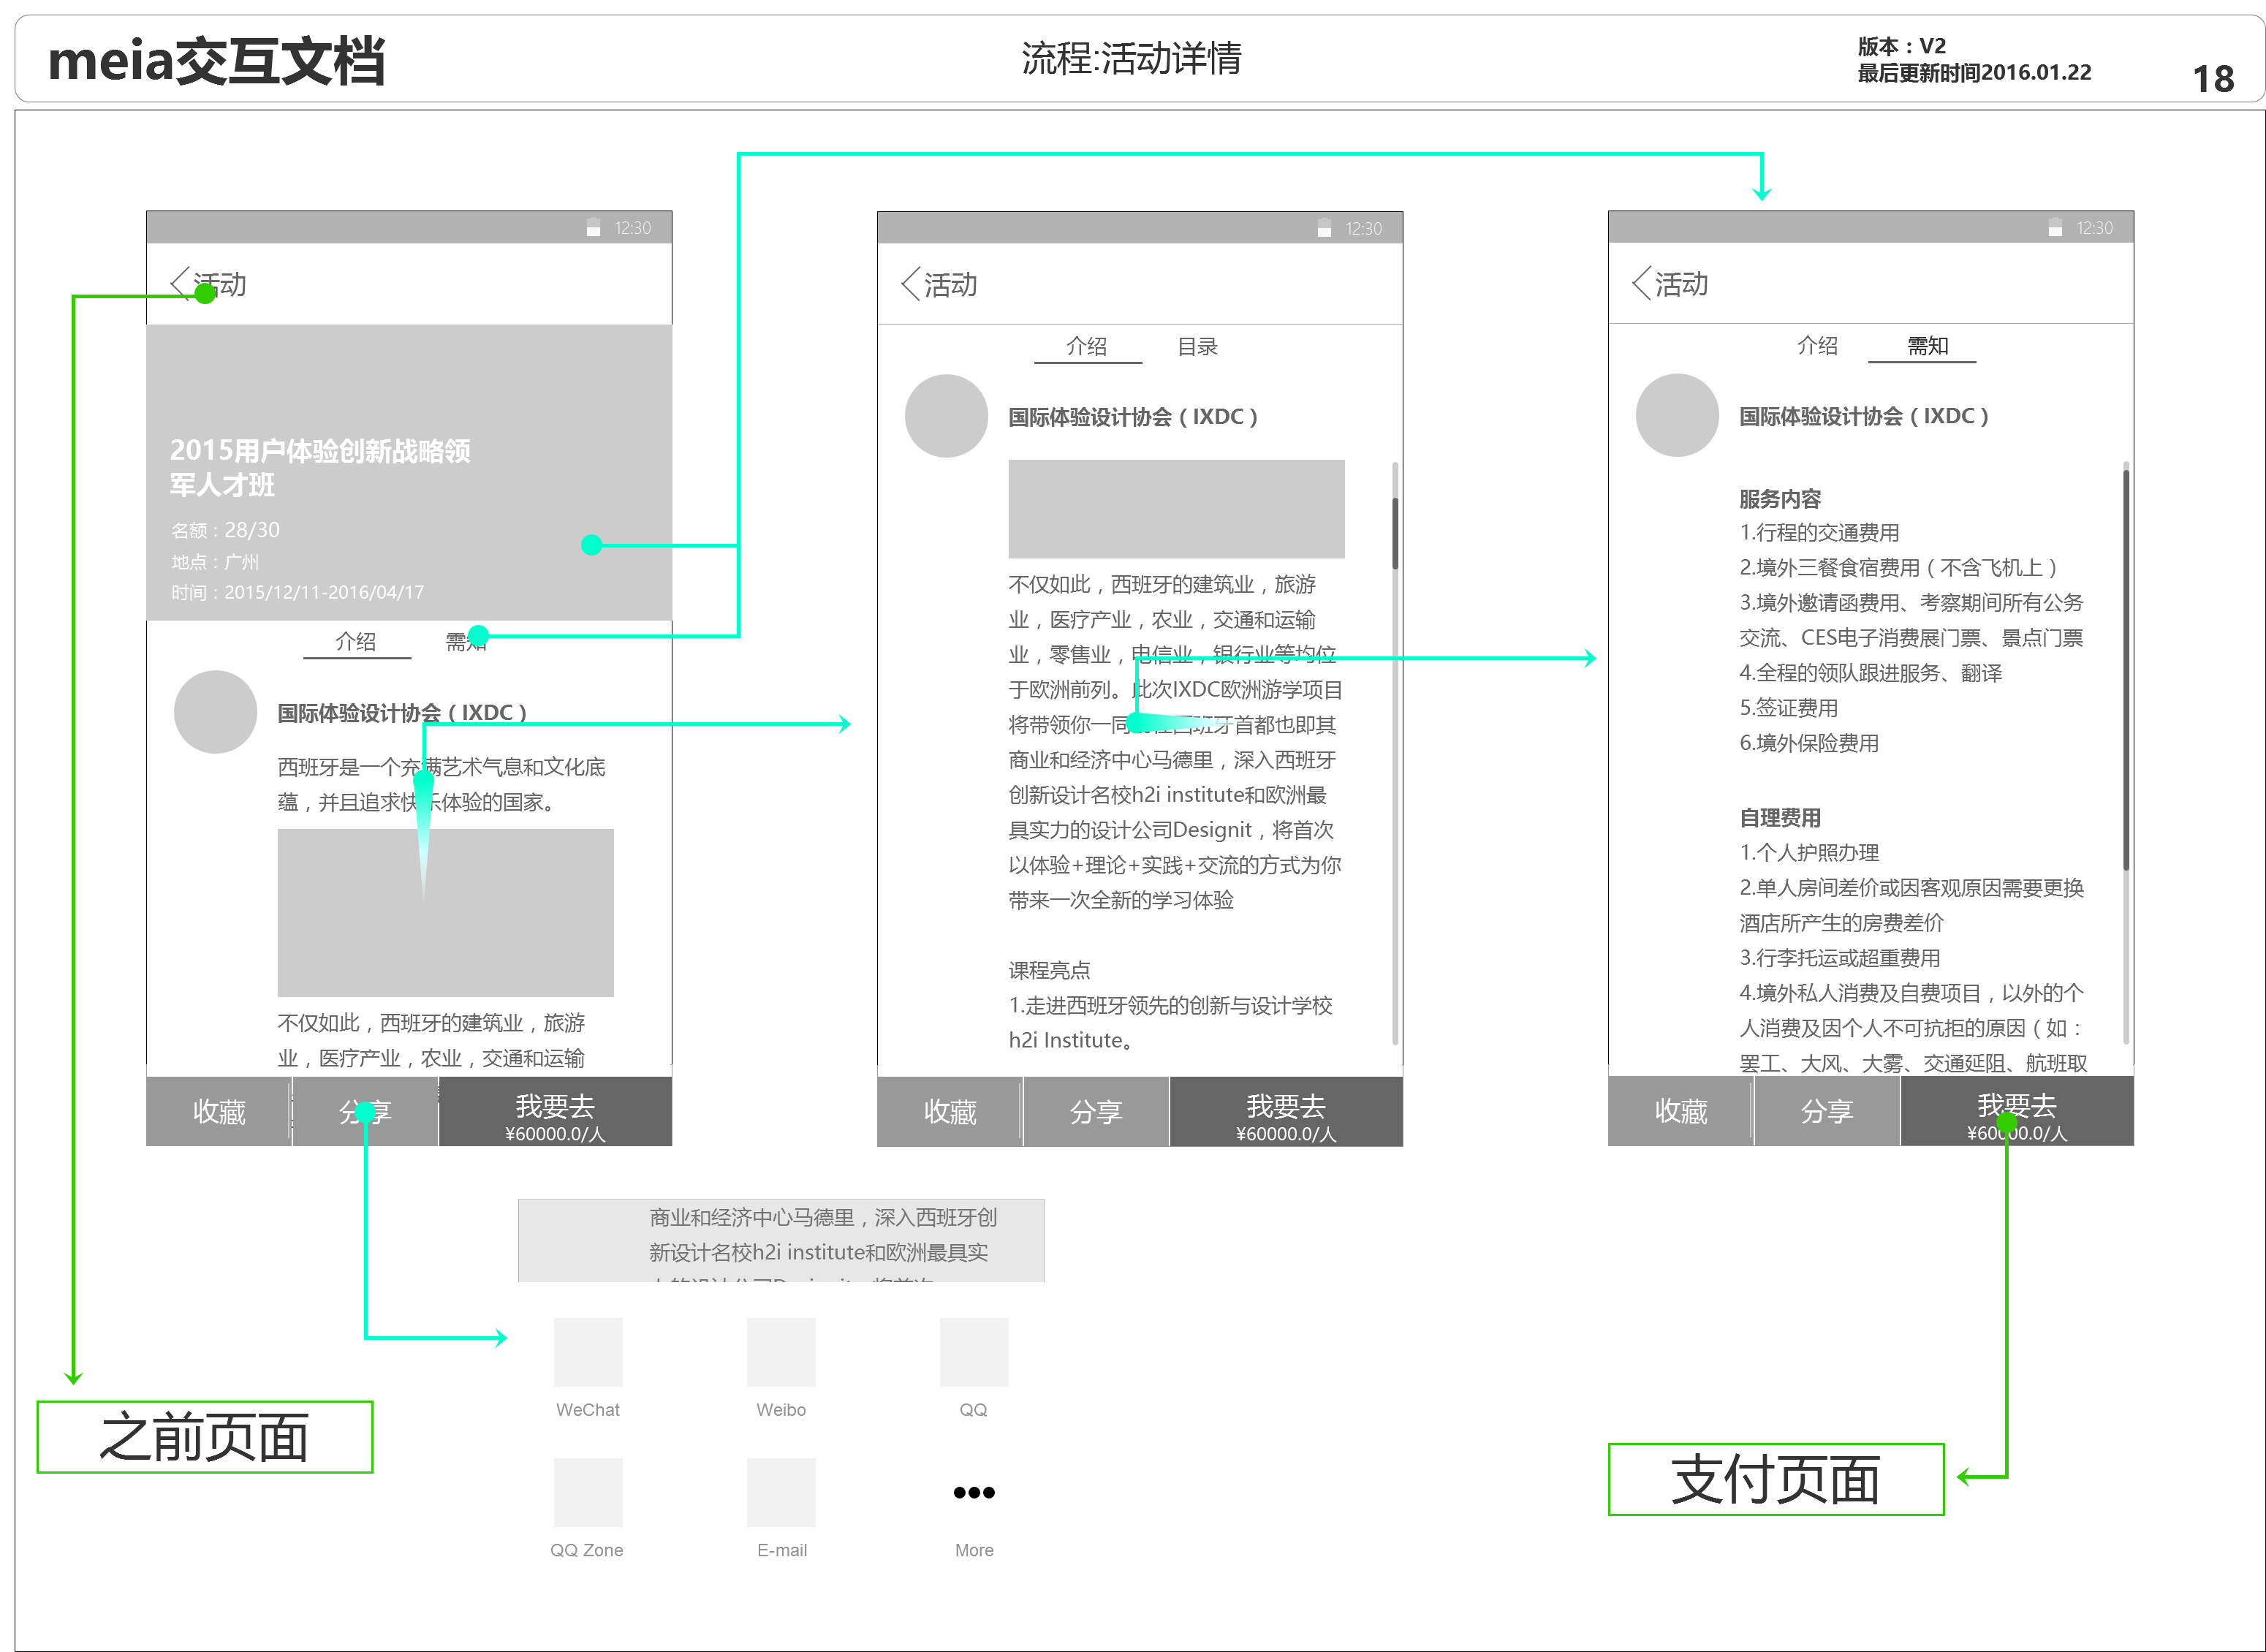Click battery icon in first phone status bar
2266x1652 pixels.
[x=593, y=228]
